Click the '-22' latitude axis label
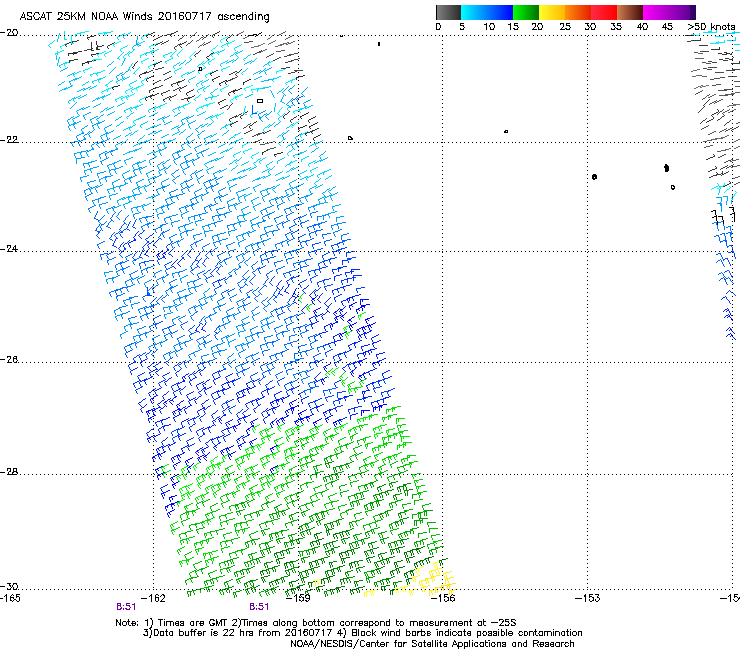The height and width of the screenshot is (650, 740). 9,140
